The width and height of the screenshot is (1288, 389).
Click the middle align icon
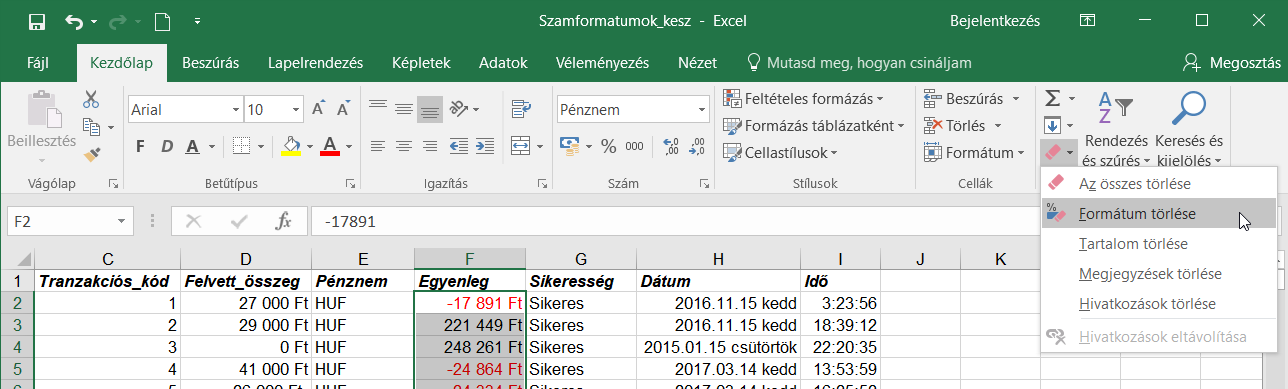pyautogui.click(x=404, y=108)
